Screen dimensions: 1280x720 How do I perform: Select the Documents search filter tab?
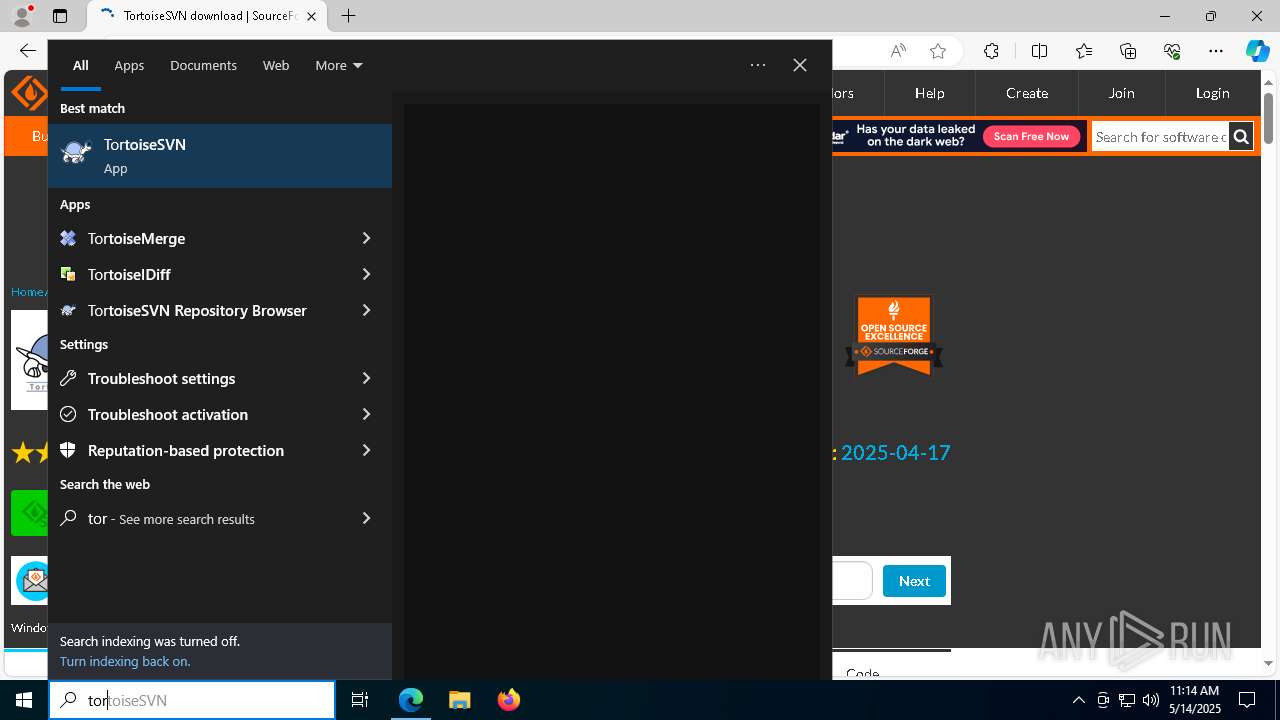point(203,65)
